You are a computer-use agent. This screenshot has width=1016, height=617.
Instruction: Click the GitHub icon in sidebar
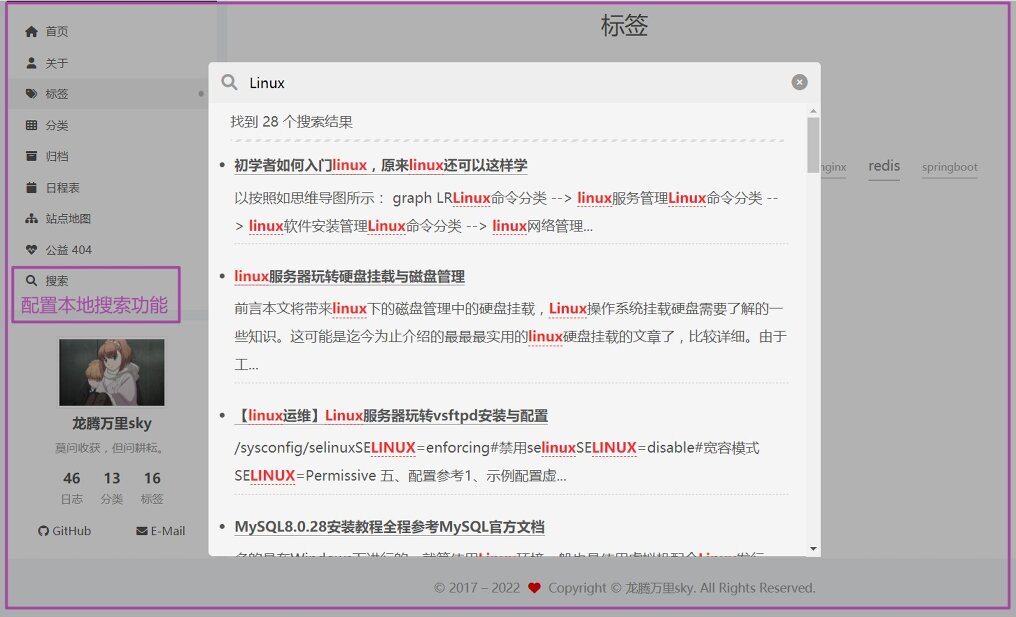[43, 531]
